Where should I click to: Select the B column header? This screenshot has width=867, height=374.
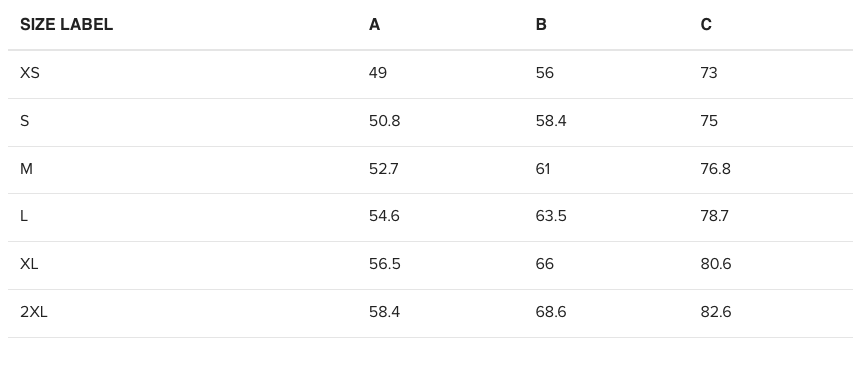tap(541, 25)
